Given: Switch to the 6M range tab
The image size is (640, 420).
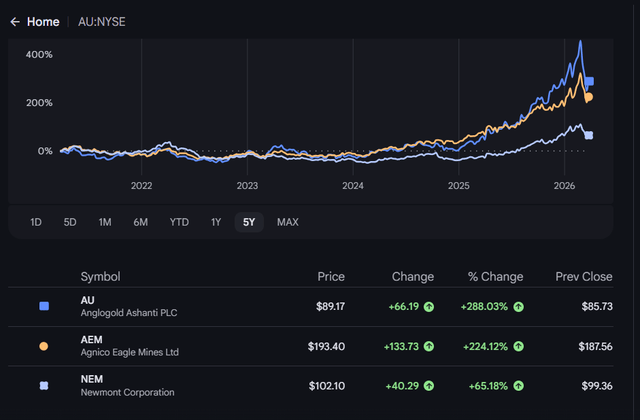Looking at the screenshot, I should 141,222.
